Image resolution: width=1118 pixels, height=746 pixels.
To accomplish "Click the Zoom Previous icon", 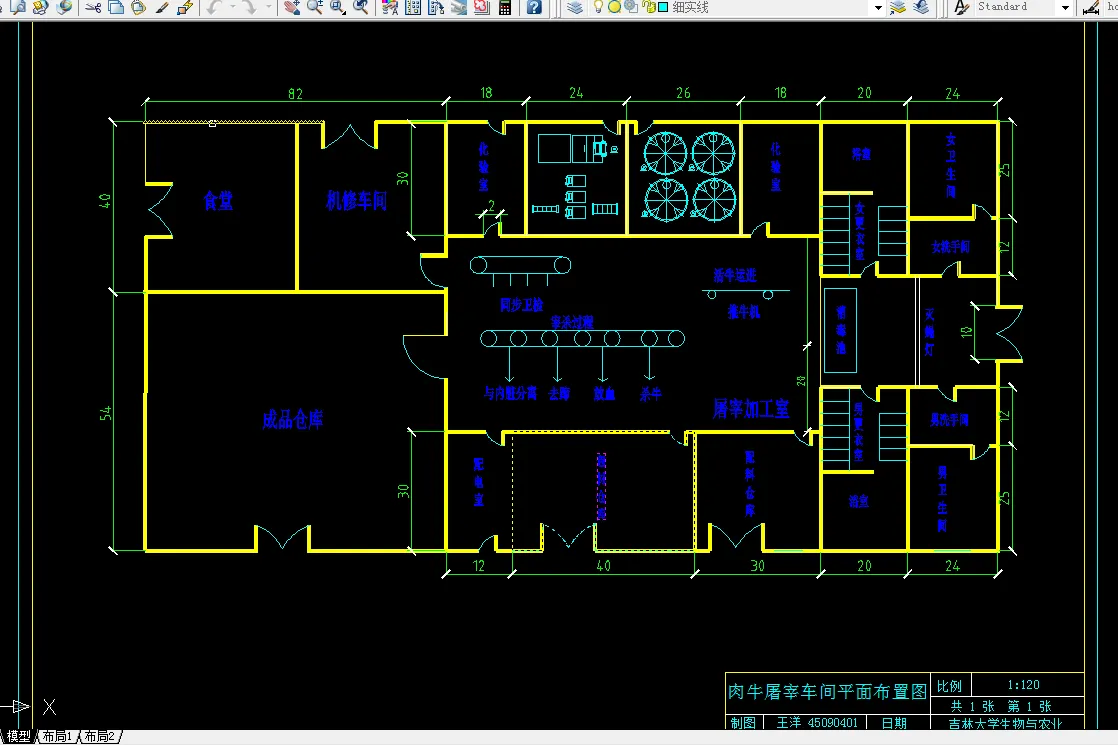I will (x=361, y=7).
